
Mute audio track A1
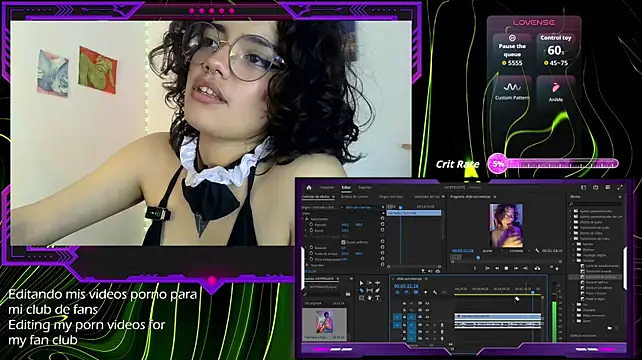(427, 325)
